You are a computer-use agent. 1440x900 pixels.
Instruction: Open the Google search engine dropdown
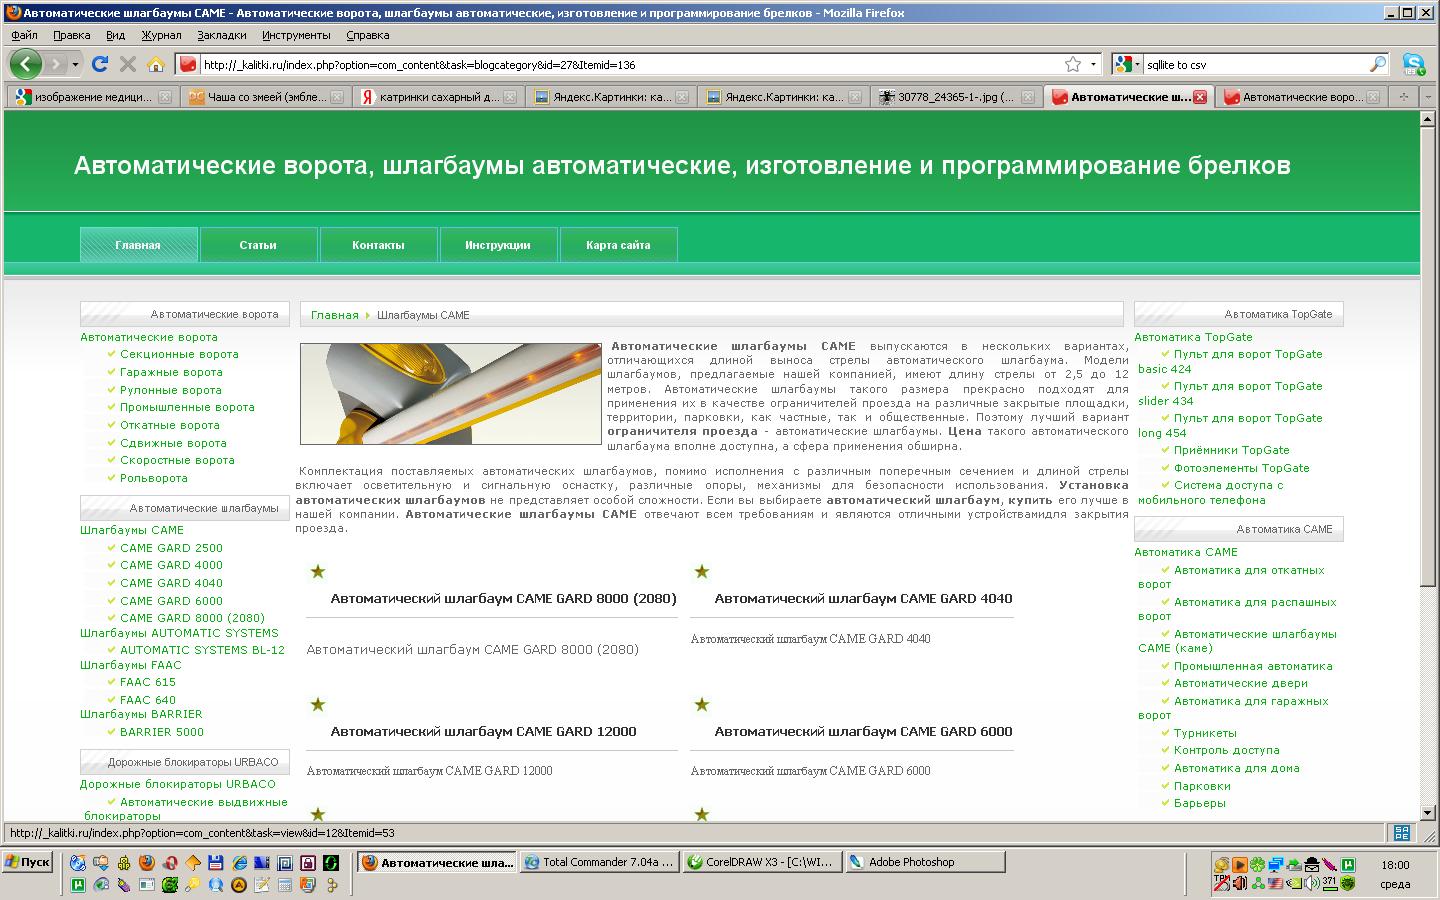[1128, 64]
